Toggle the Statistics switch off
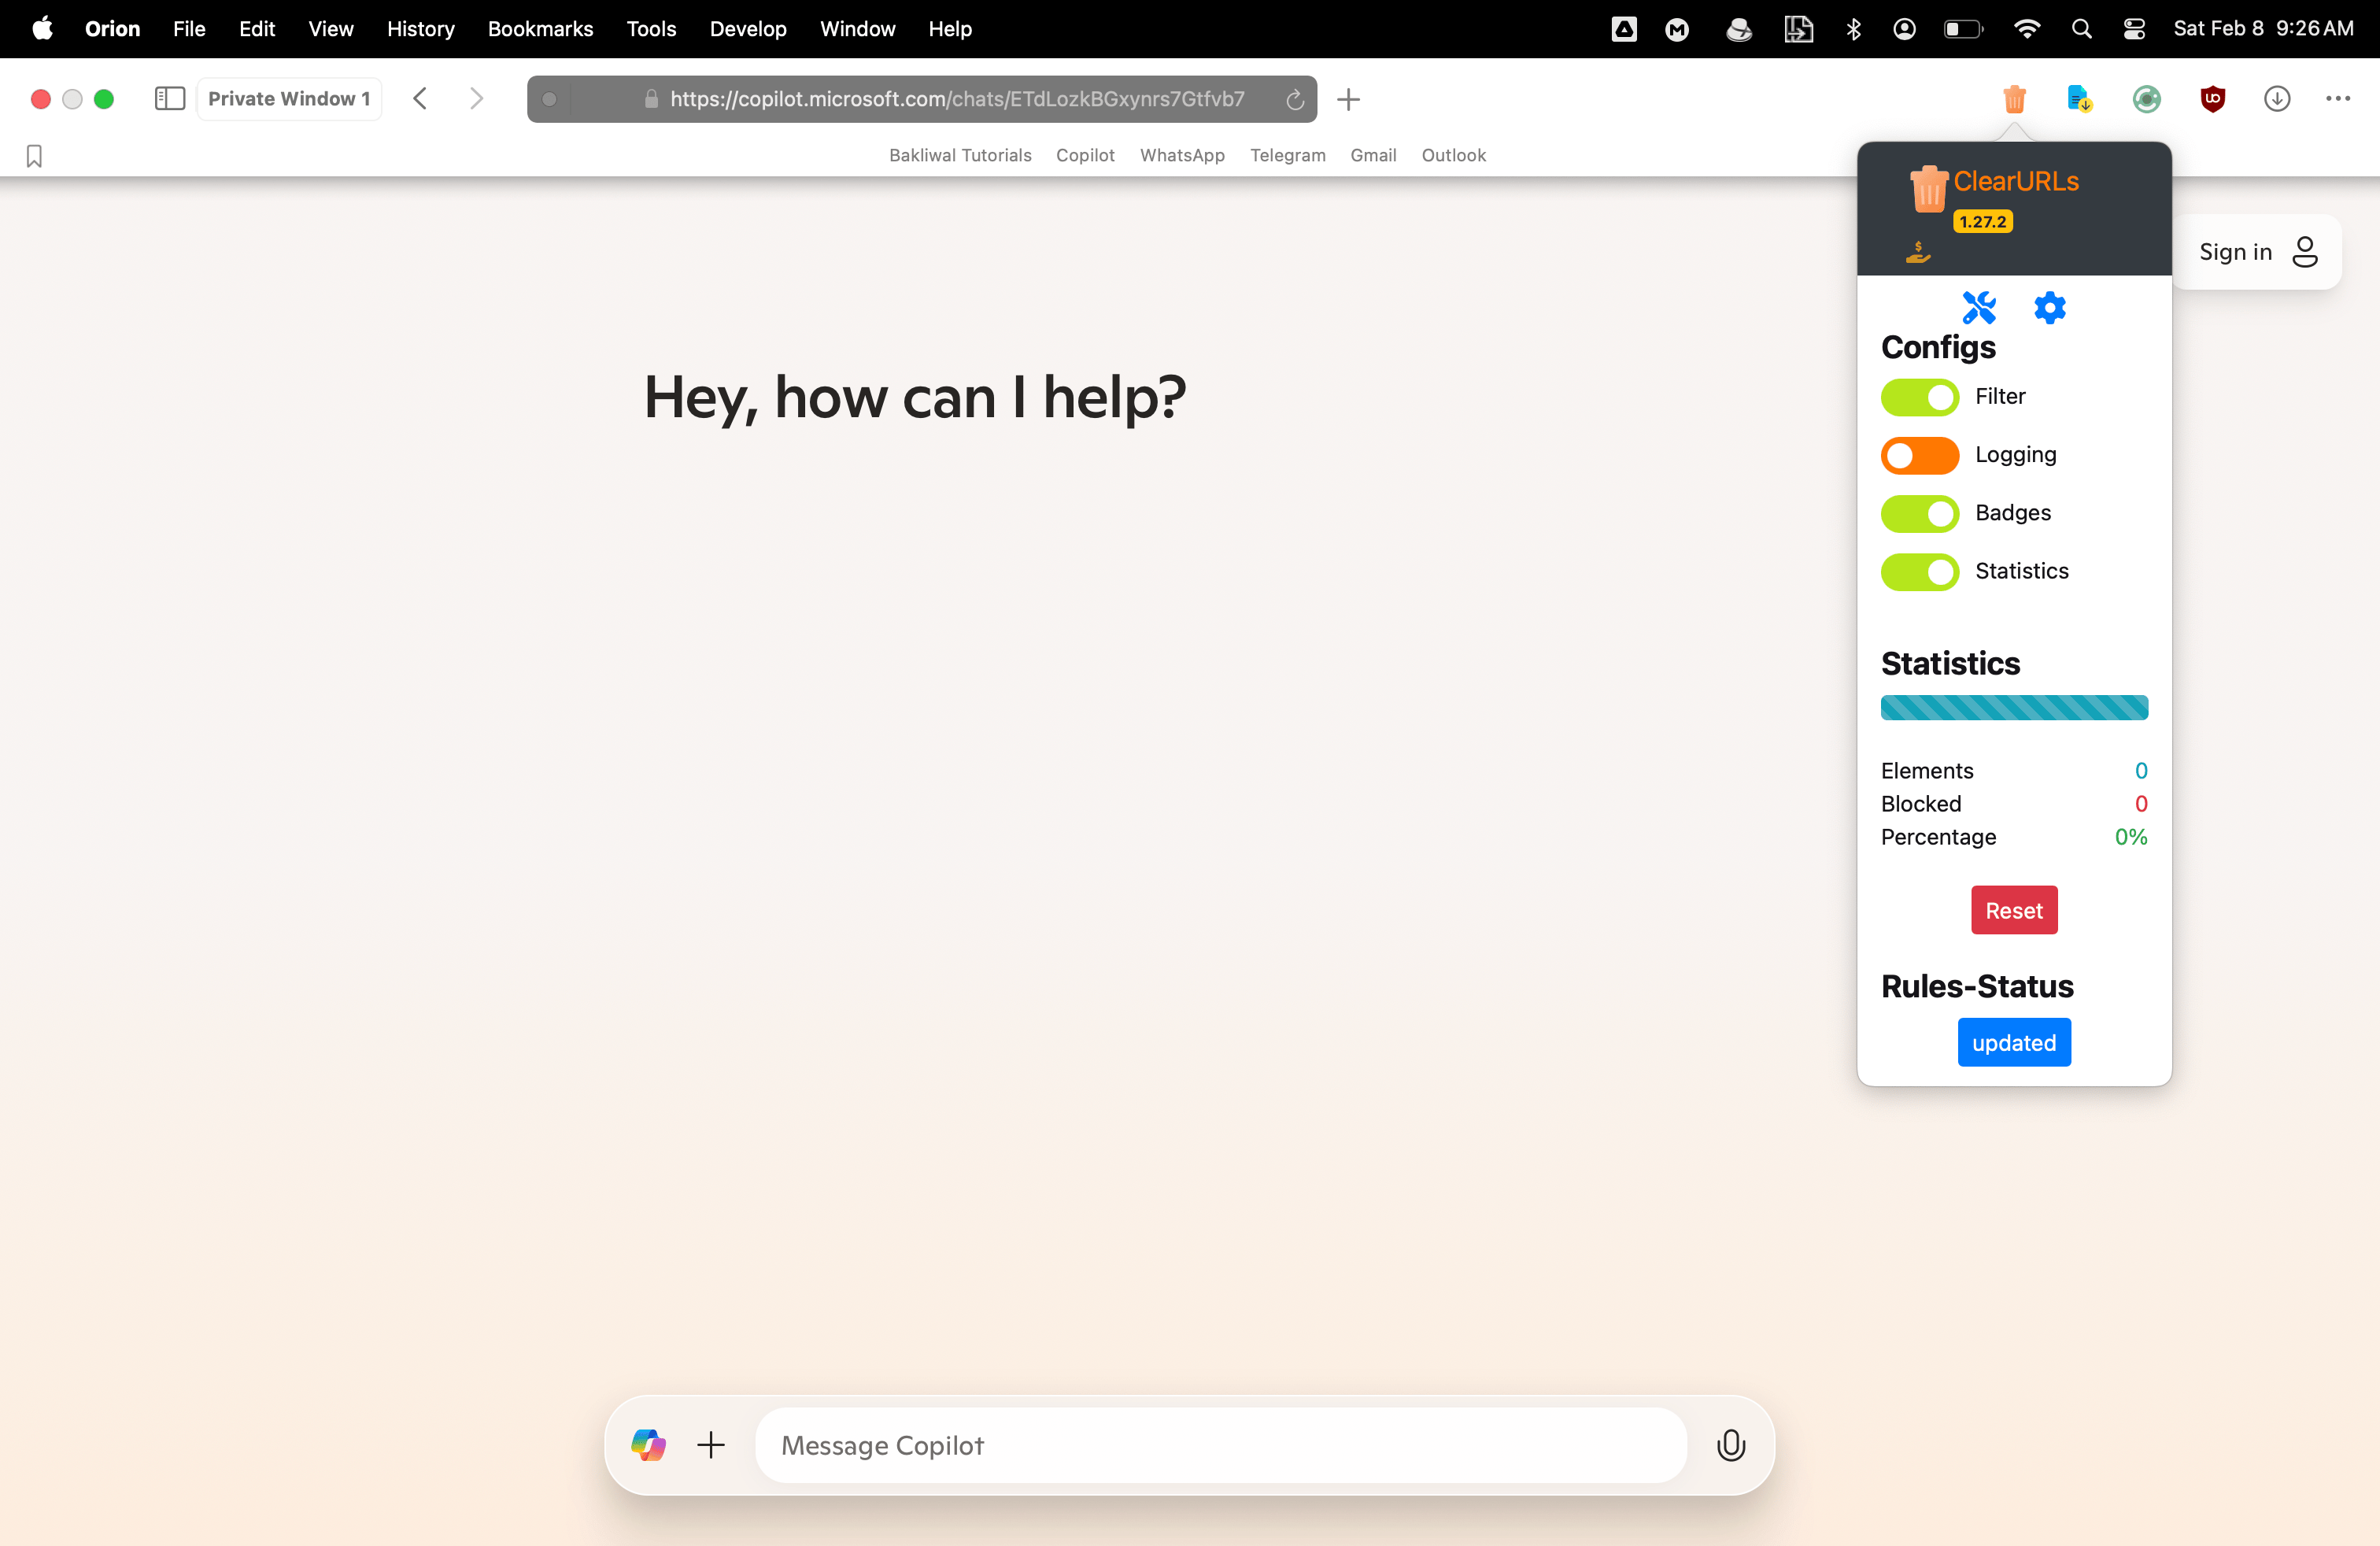This screenshot has width=2380, height=1546. click(1919, 571)
